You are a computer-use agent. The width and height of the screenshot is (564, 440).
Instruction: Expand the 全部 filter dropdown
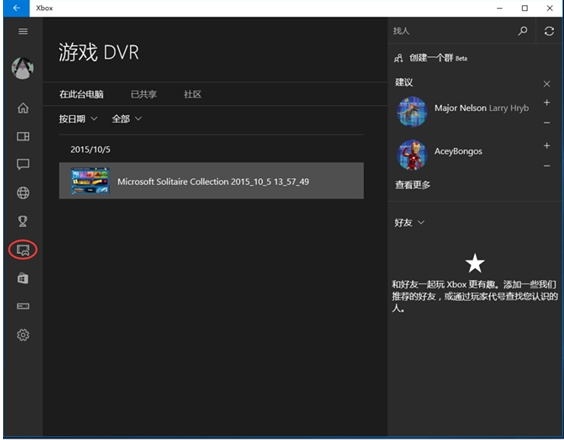click(x=127, y=119)
